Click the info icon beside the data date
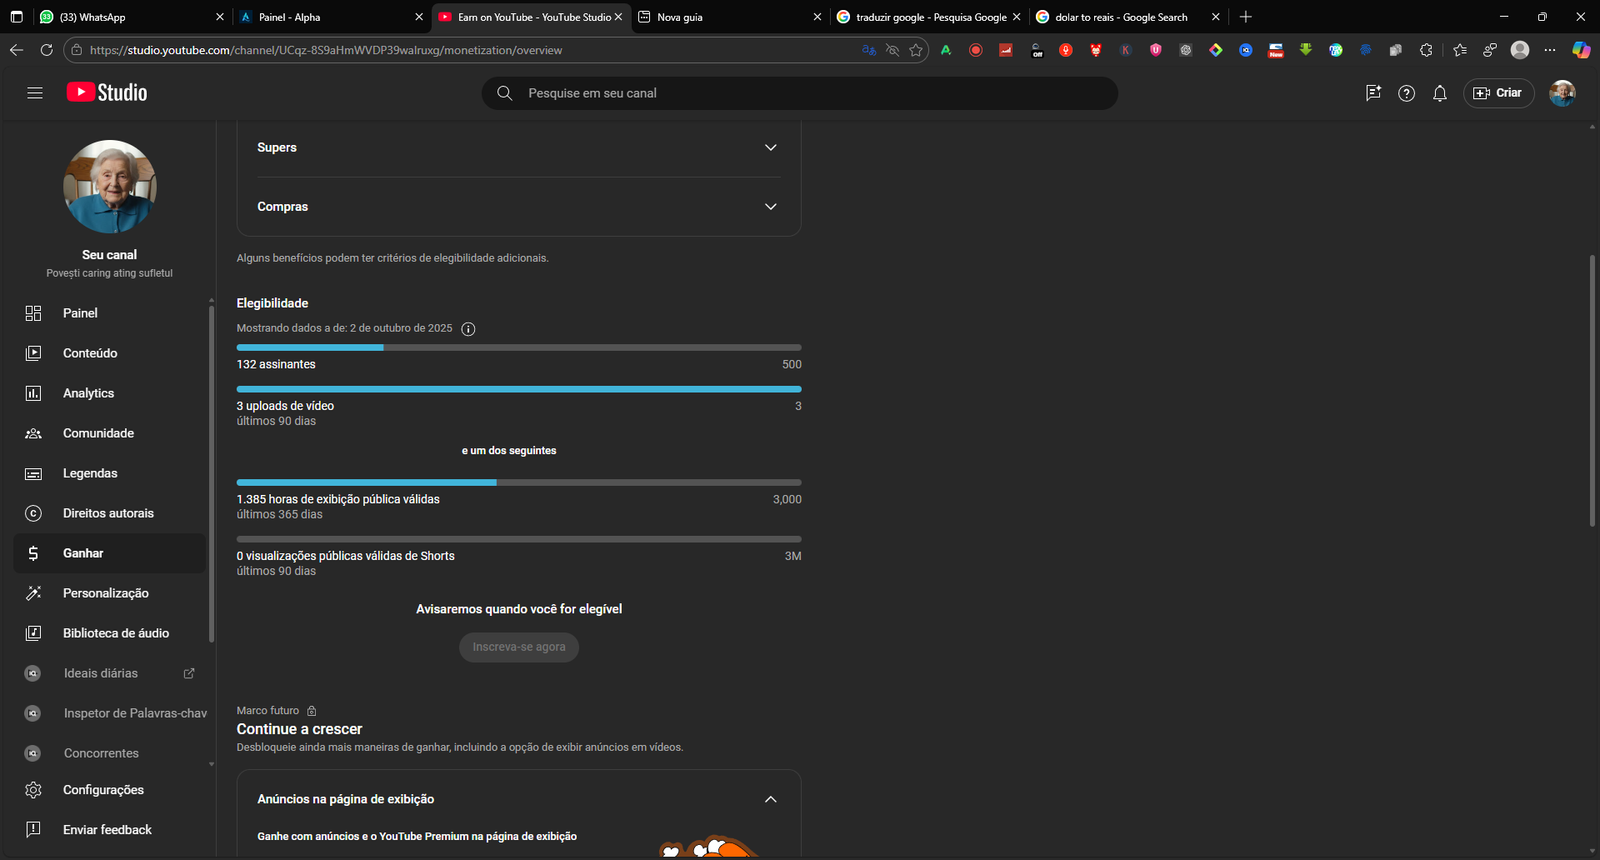Screen dimensions: 1600x860 (468, 329)
